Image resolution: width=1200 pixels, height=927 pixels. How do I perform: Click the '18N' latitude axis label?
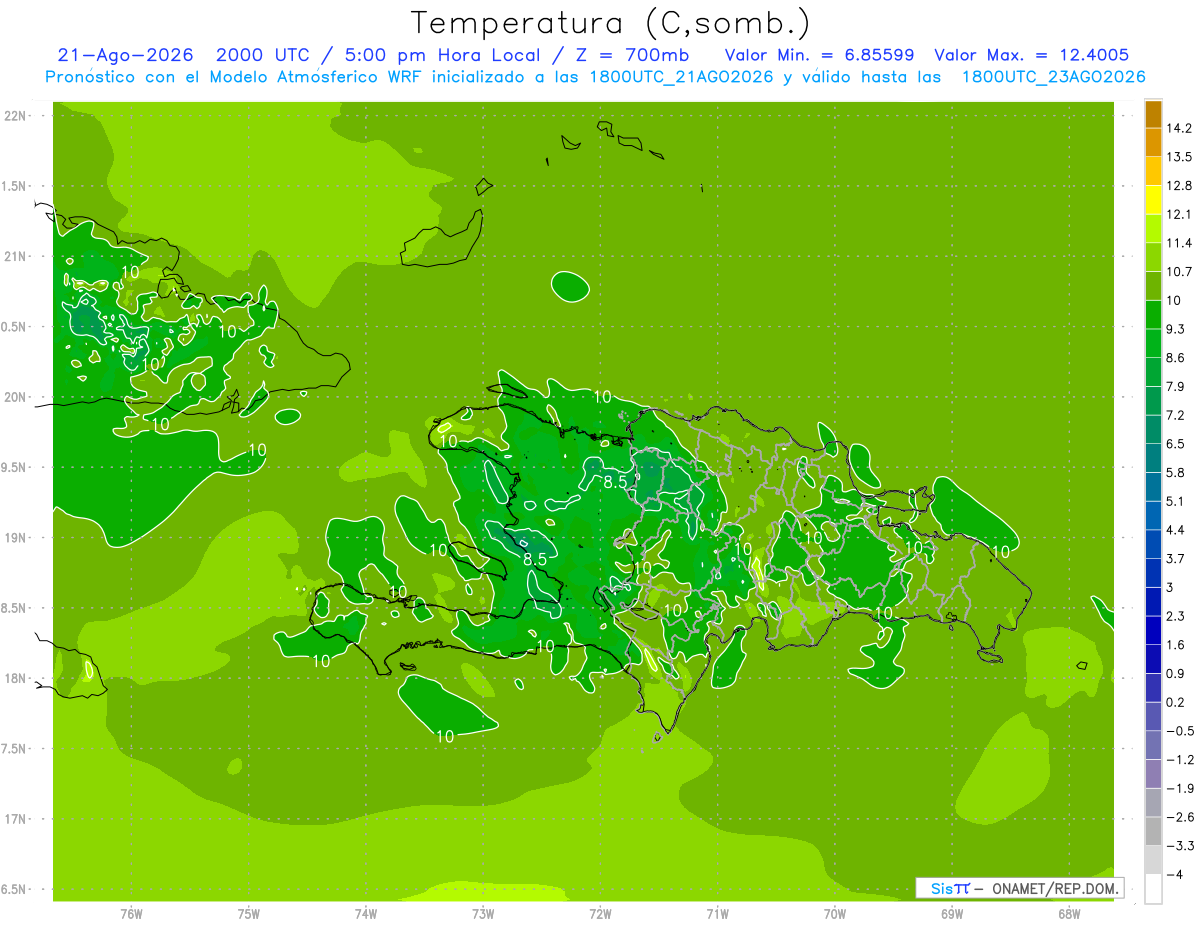click(x=16, y=679)
